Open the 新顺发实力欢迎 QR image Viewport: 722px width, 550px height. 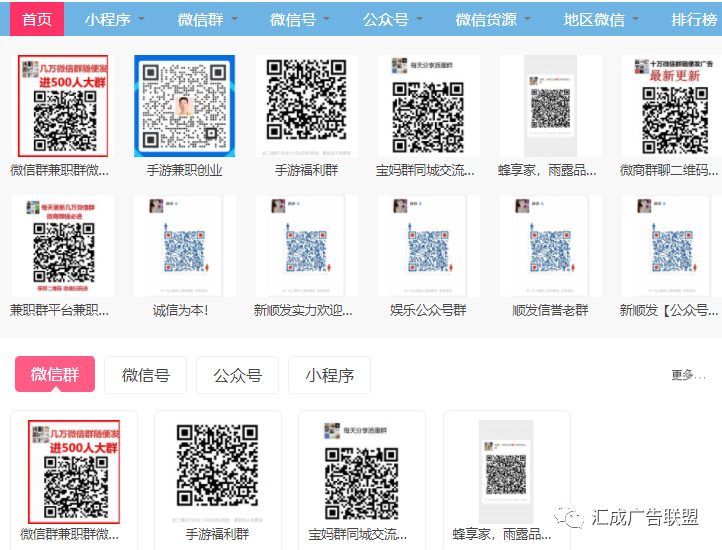307,246
